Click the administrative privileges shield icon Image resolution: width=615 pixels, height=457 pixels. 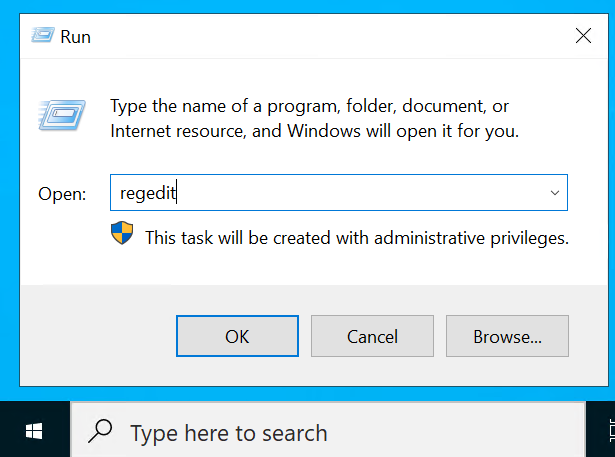121,235
